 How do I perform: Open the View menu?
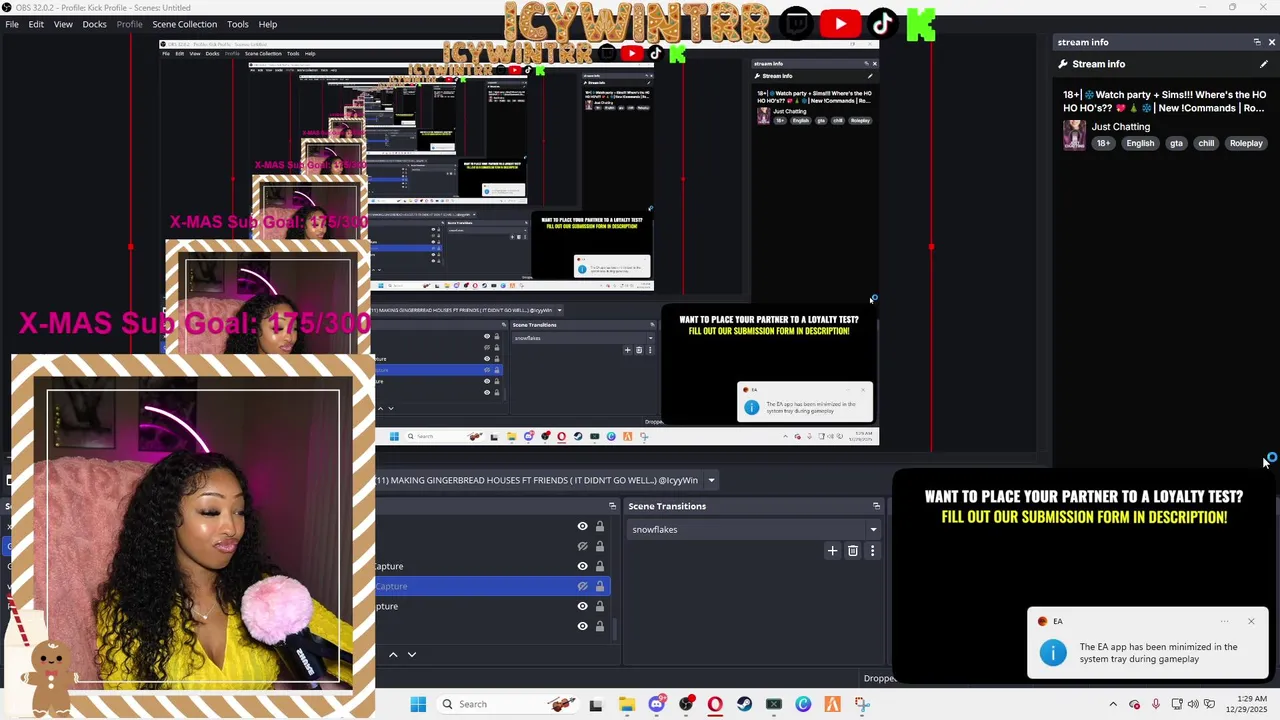coord(63,24)
